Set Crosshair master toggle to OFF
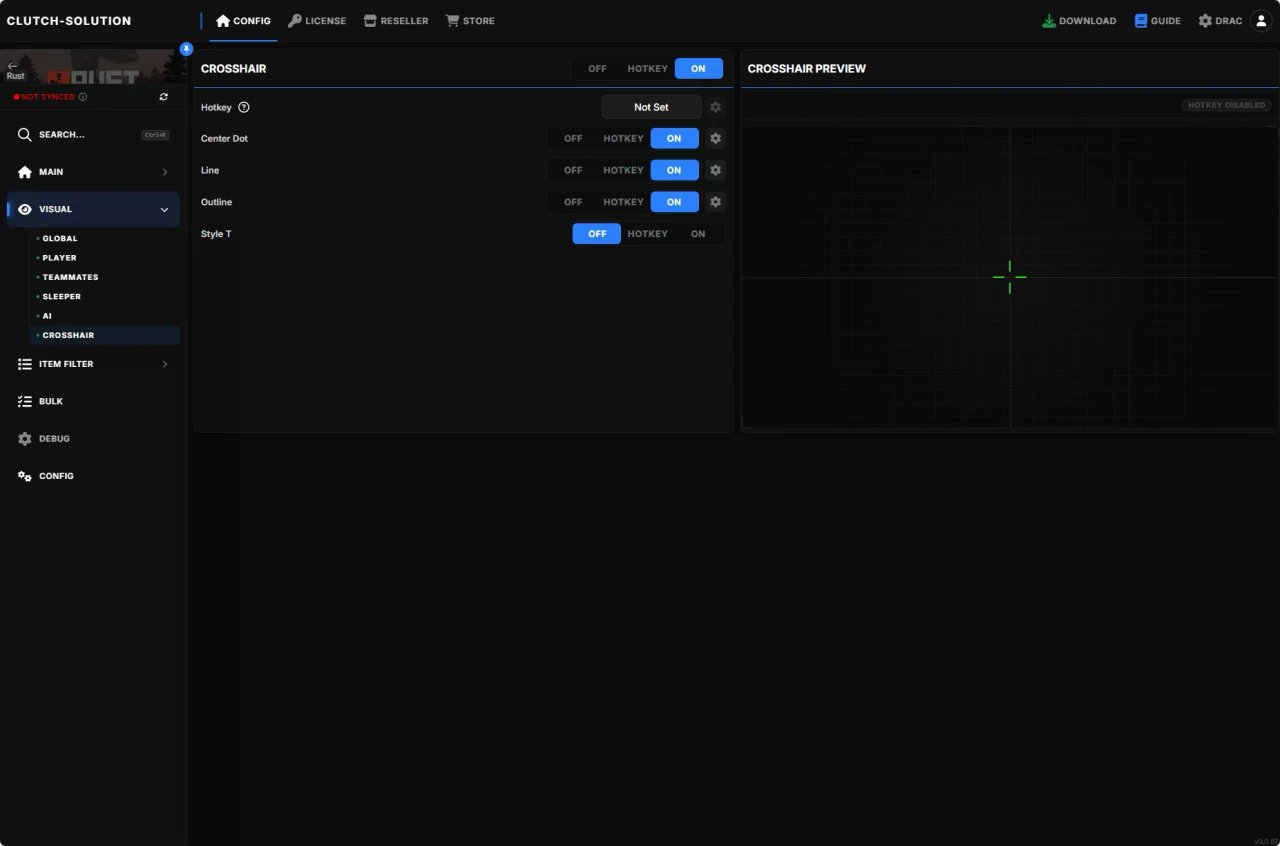Image resolution: width=1280 pixels, height=846 pixels. tap(597, 69)
